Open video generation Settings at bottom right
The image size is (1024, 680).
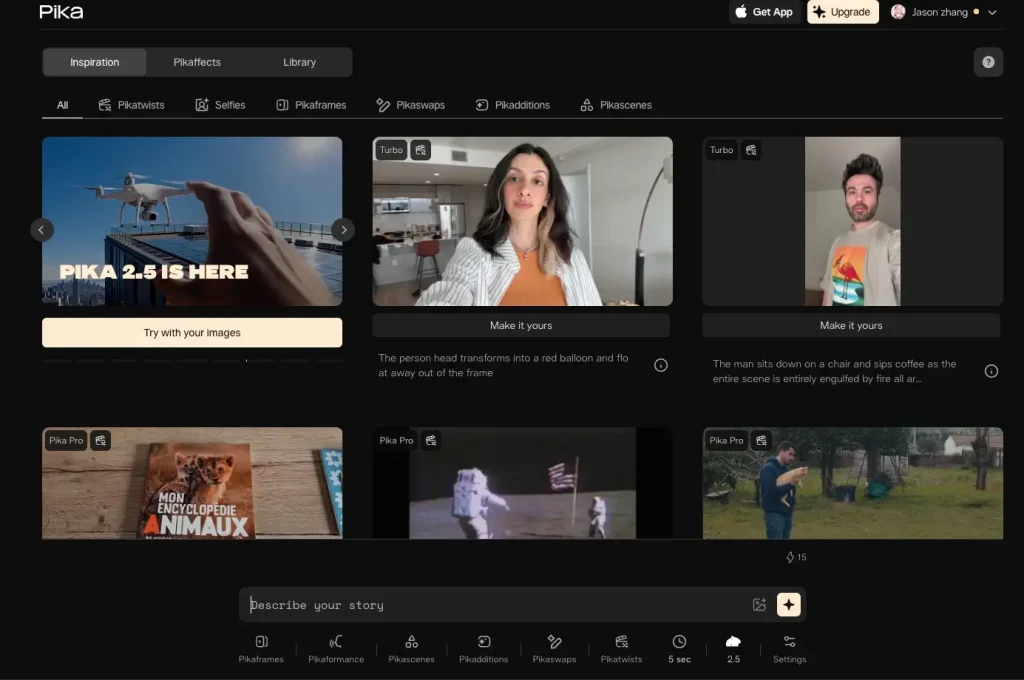[x=789, y=648]
